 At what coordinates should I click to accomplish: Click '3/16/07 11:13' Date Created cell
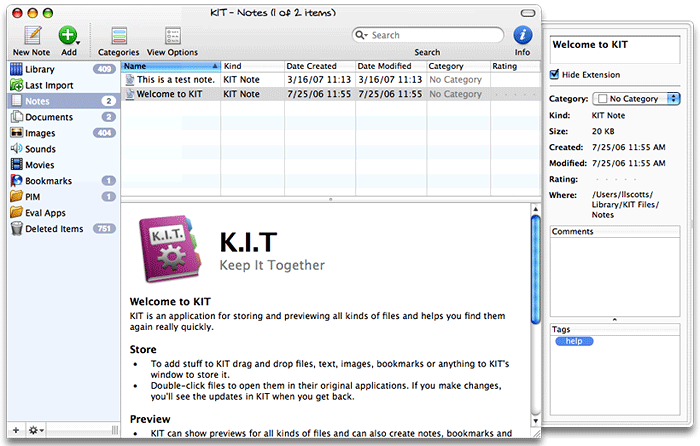[x=319, y=79]
